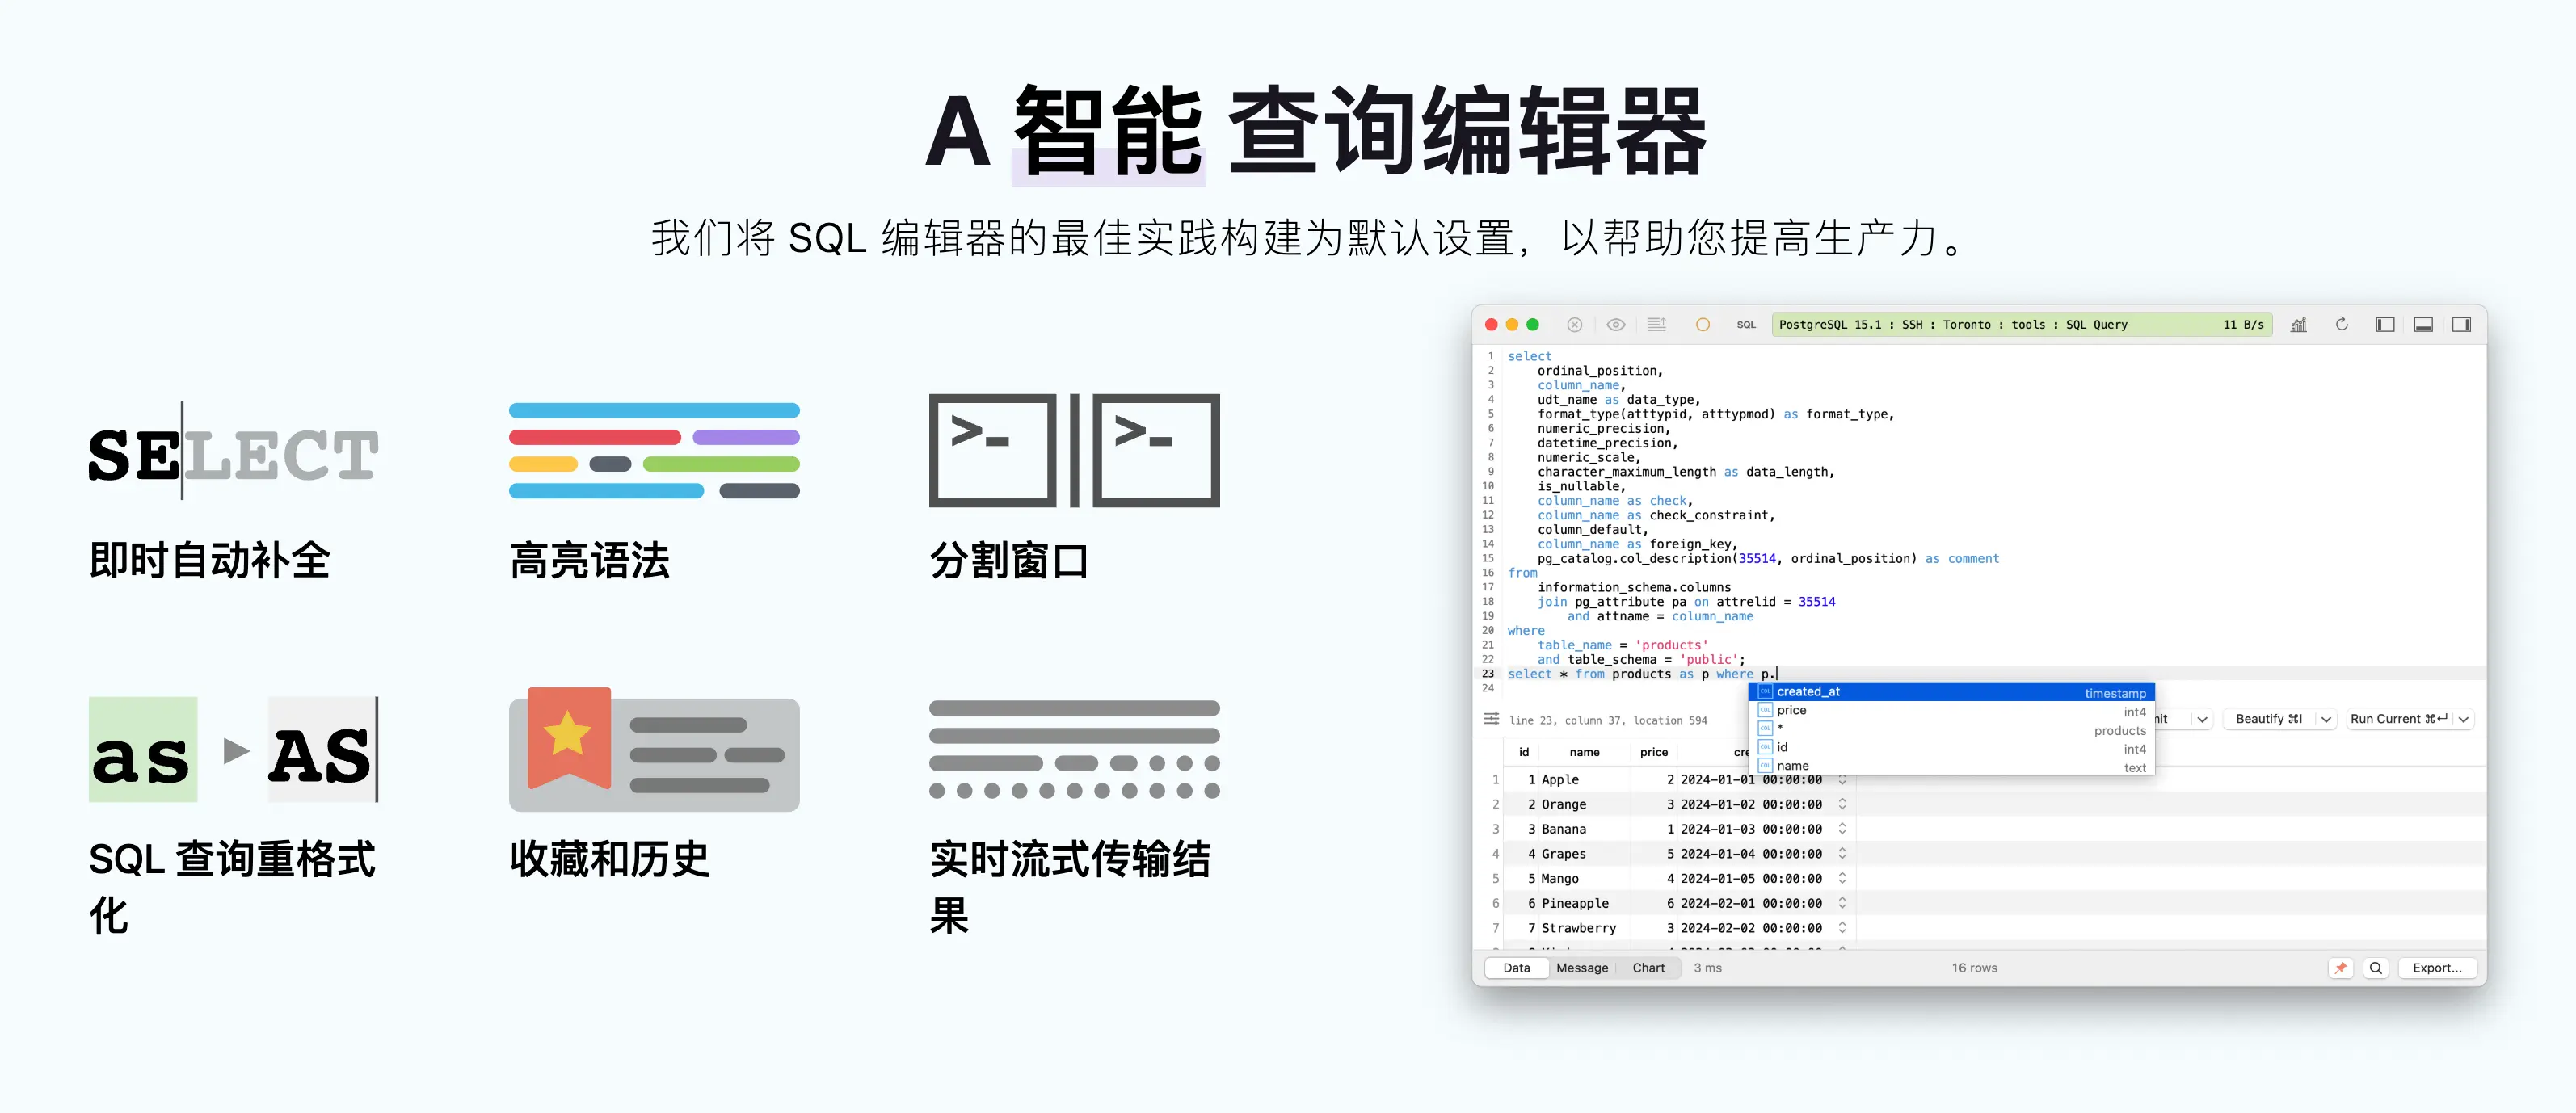Toggle the bottom panel visibility

point(2423,324)
